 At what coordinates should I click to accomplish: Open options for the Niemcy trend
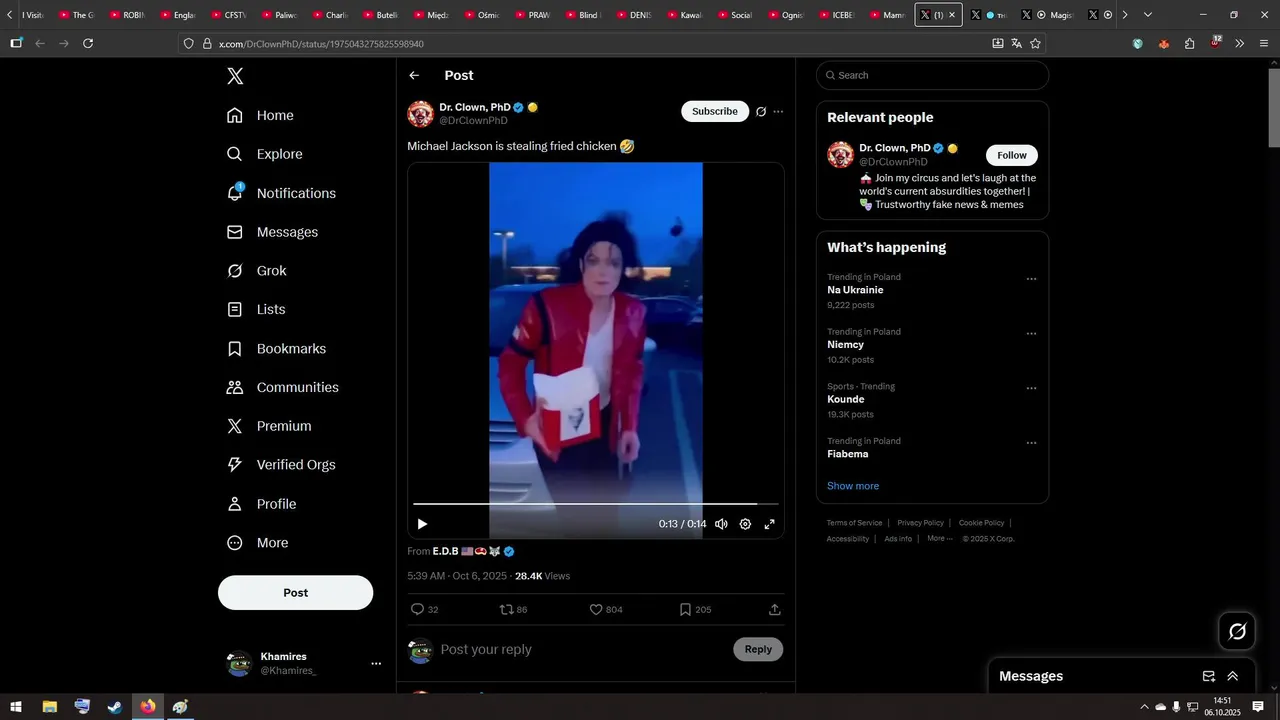tap(1031, 334)
